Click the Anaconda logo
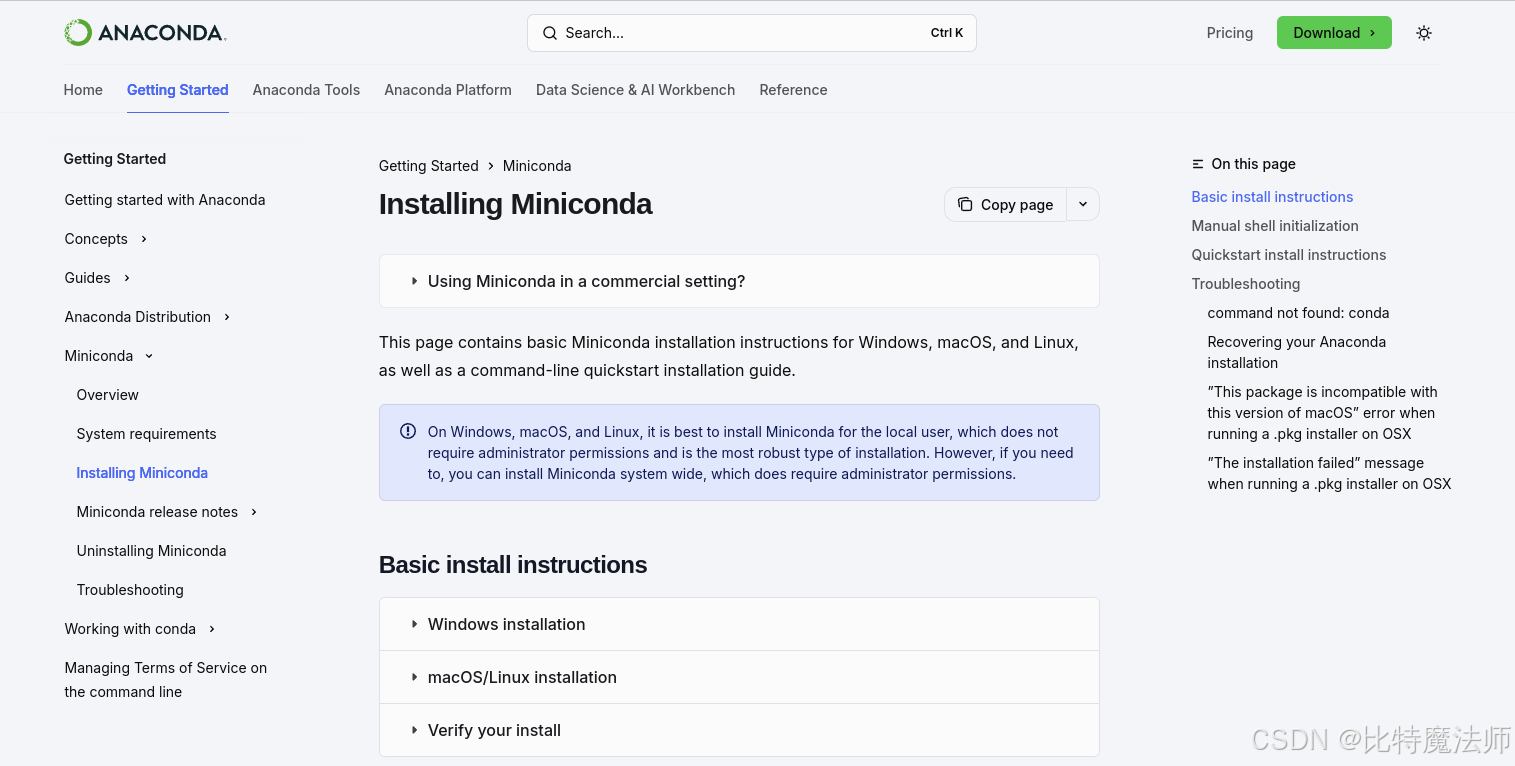Viewport: 1515px width, 766px height. pos(145,33)
